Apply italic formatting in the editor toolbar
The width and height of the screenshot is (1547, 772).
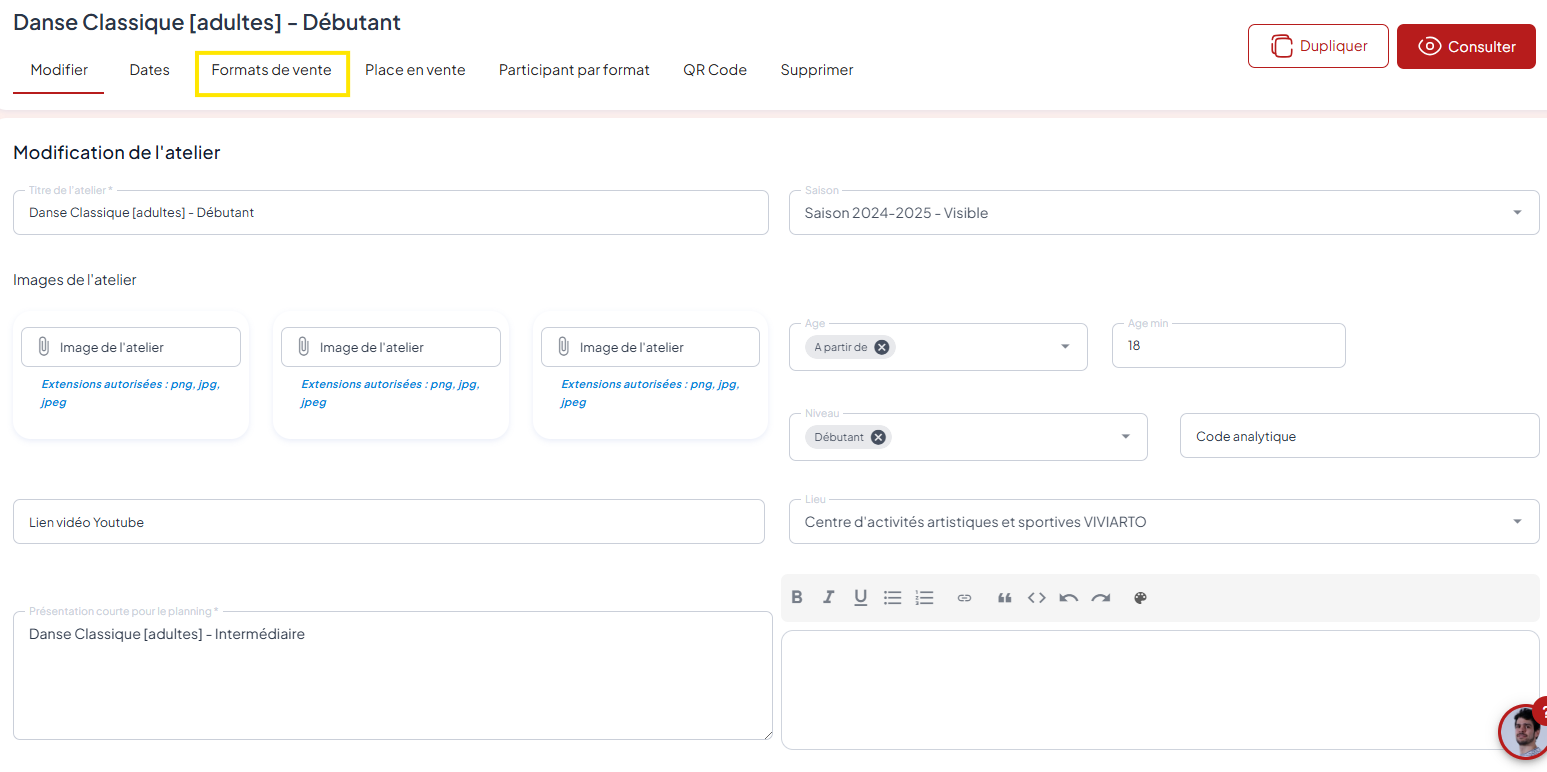click(828, 598)
